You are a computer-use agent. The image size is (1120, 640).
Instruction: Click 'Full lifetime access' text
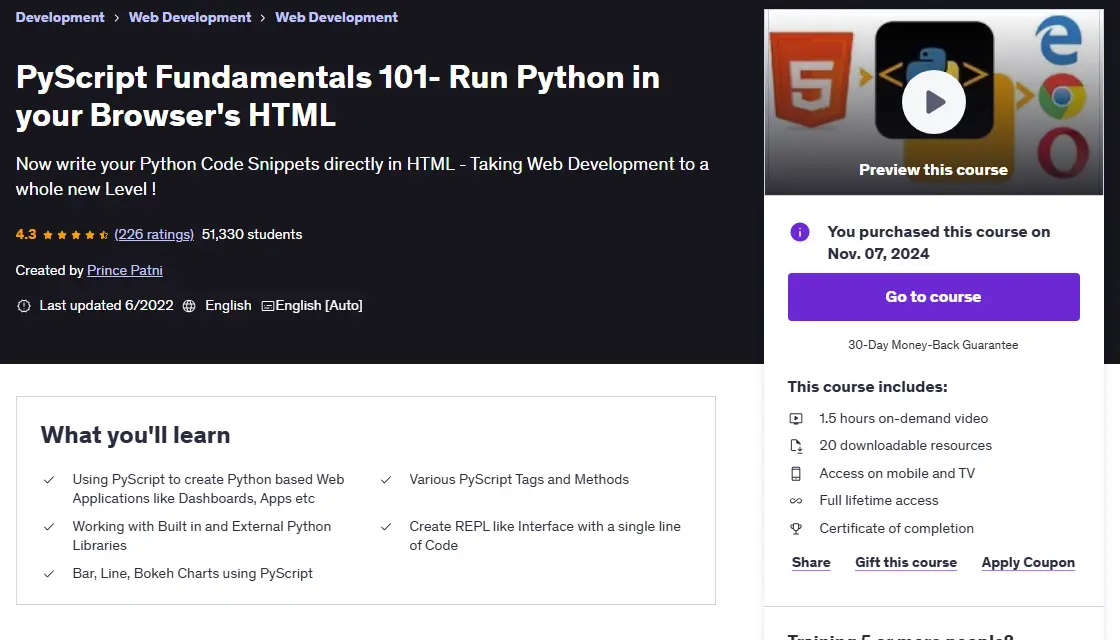(879, 501)
